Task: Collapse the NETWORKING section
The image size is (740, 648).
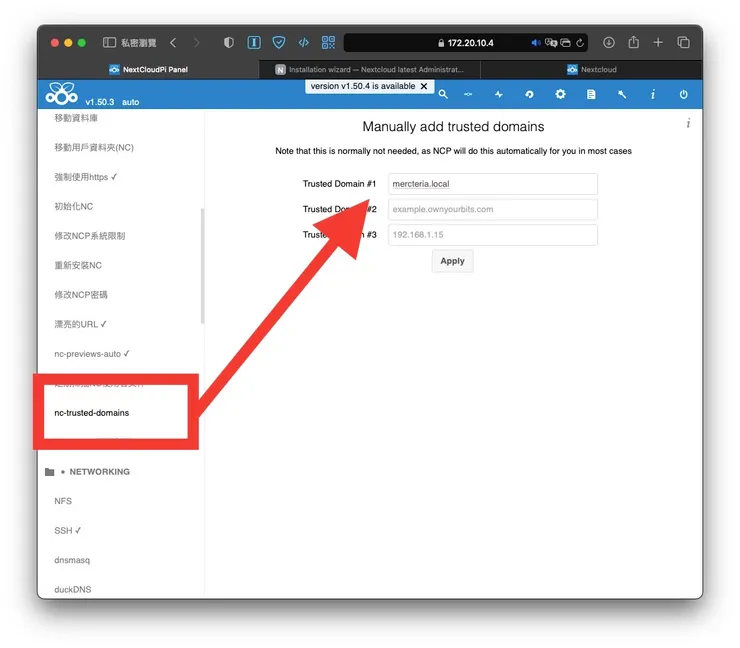Action: click(x=100, y=471)
